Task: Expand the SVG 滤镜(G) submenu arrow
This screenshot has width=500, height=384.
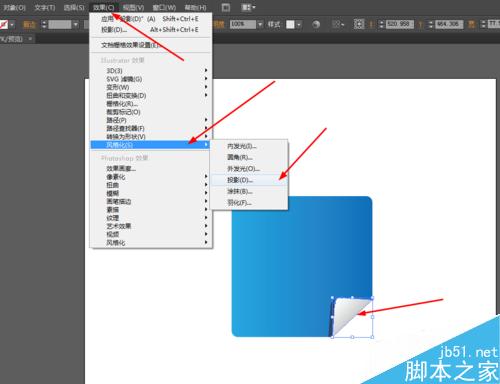Action: click(x=206, y=79)
